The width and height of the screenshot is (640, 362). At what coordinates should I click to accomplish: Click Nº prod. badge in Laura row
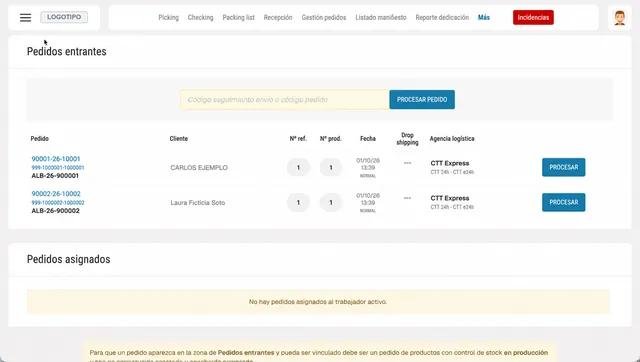(x=331, y=203)
